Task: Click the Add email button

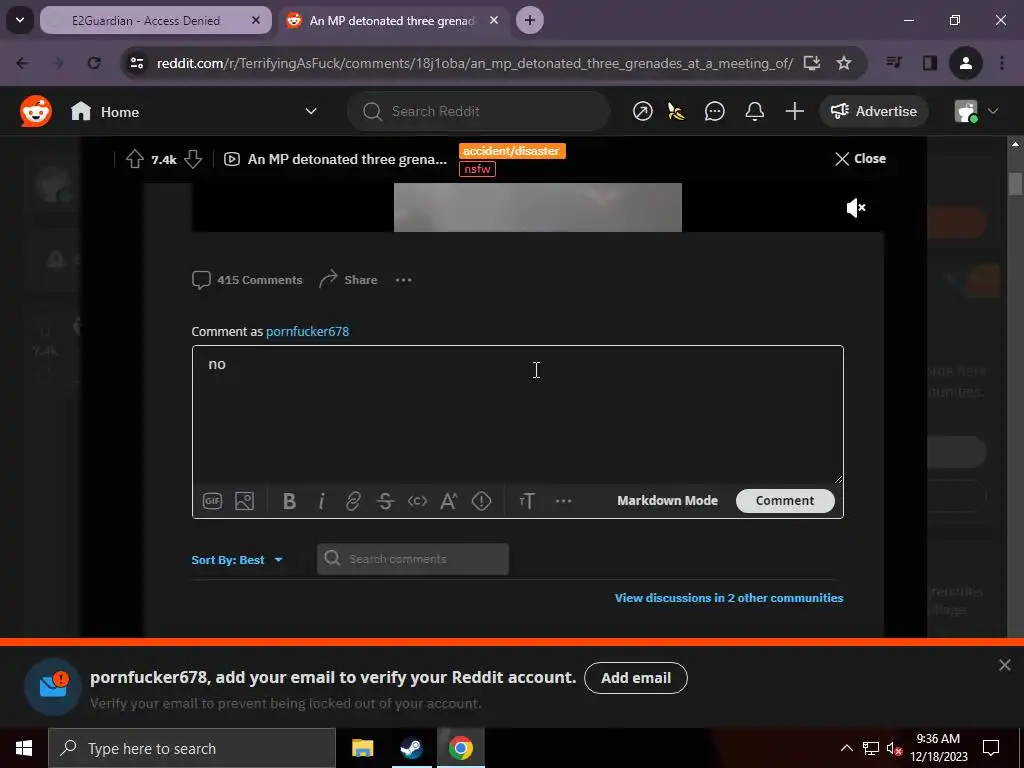Action: click(635, 678)
